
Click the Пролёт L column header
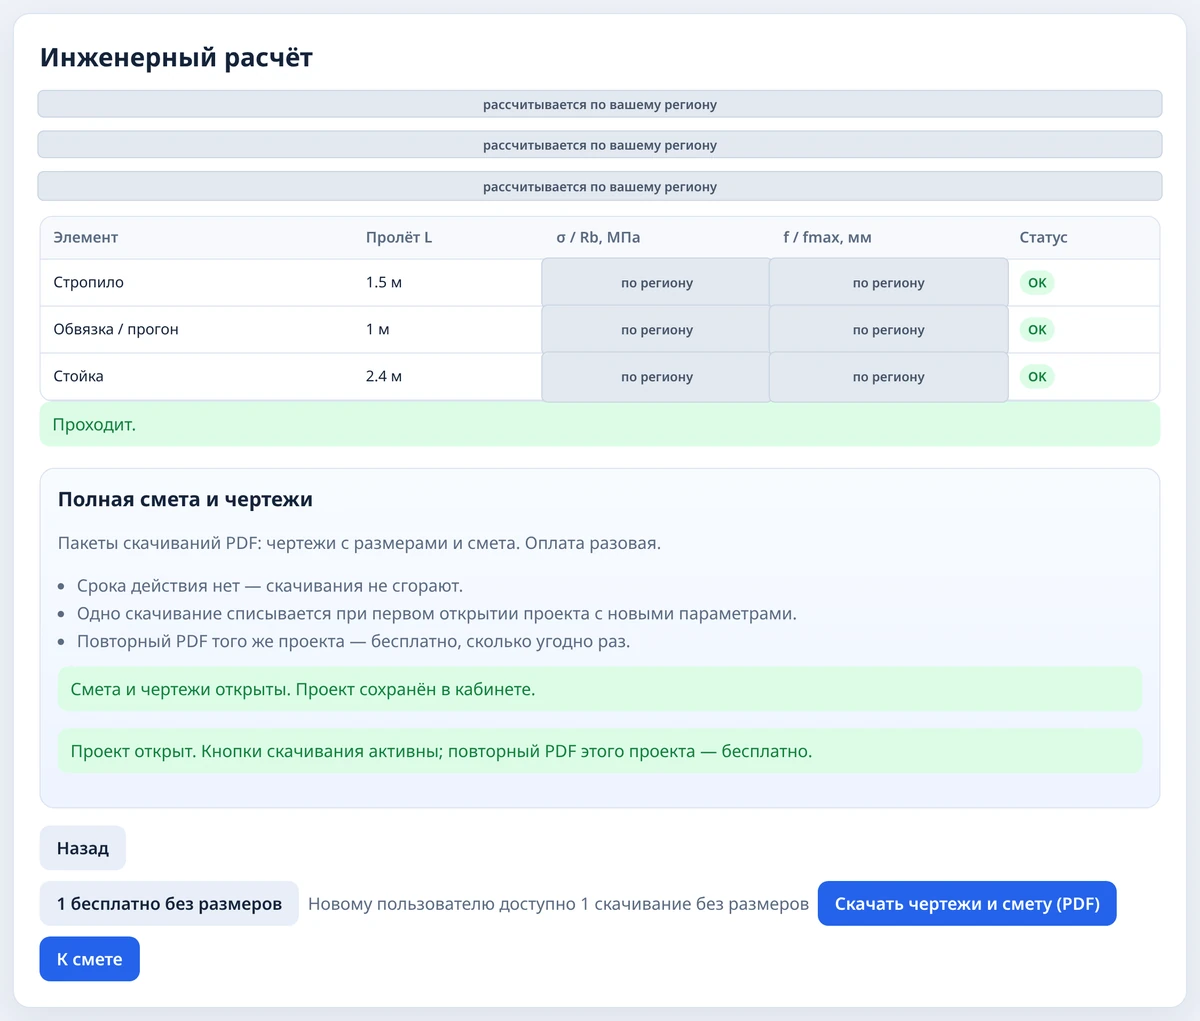(399, 238)
